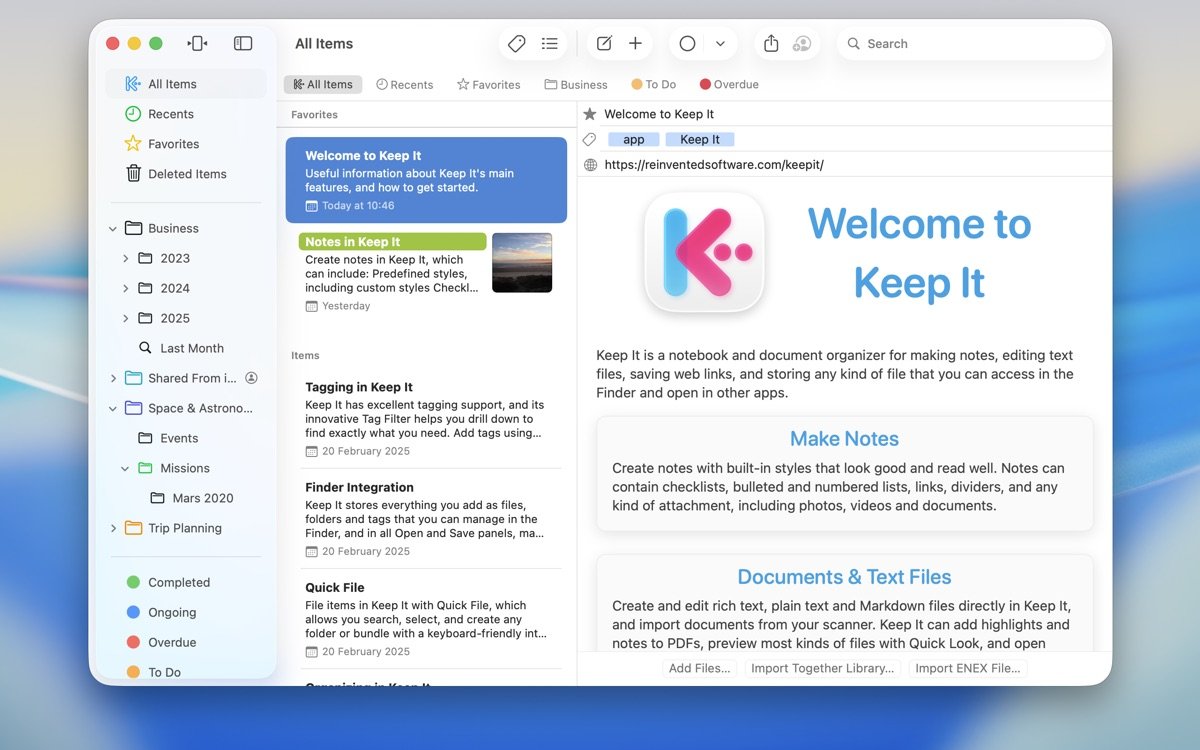Screen dimensions: 1200x750
Task: Collapse the Missions folder
Action: 124,468
